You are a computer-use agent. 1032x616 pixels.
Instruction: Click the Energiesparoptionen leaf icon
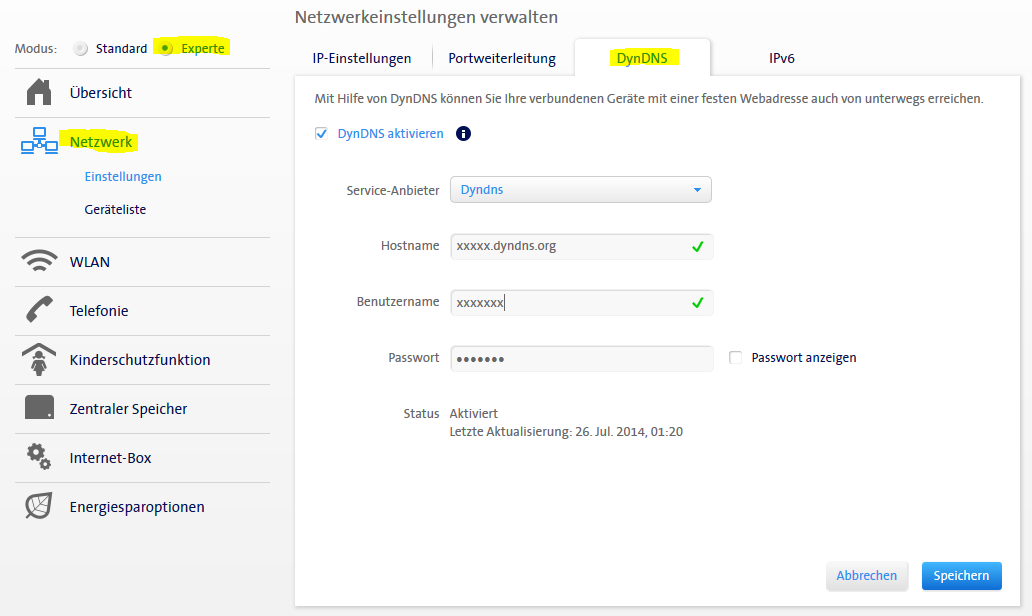tap(39, 506)
